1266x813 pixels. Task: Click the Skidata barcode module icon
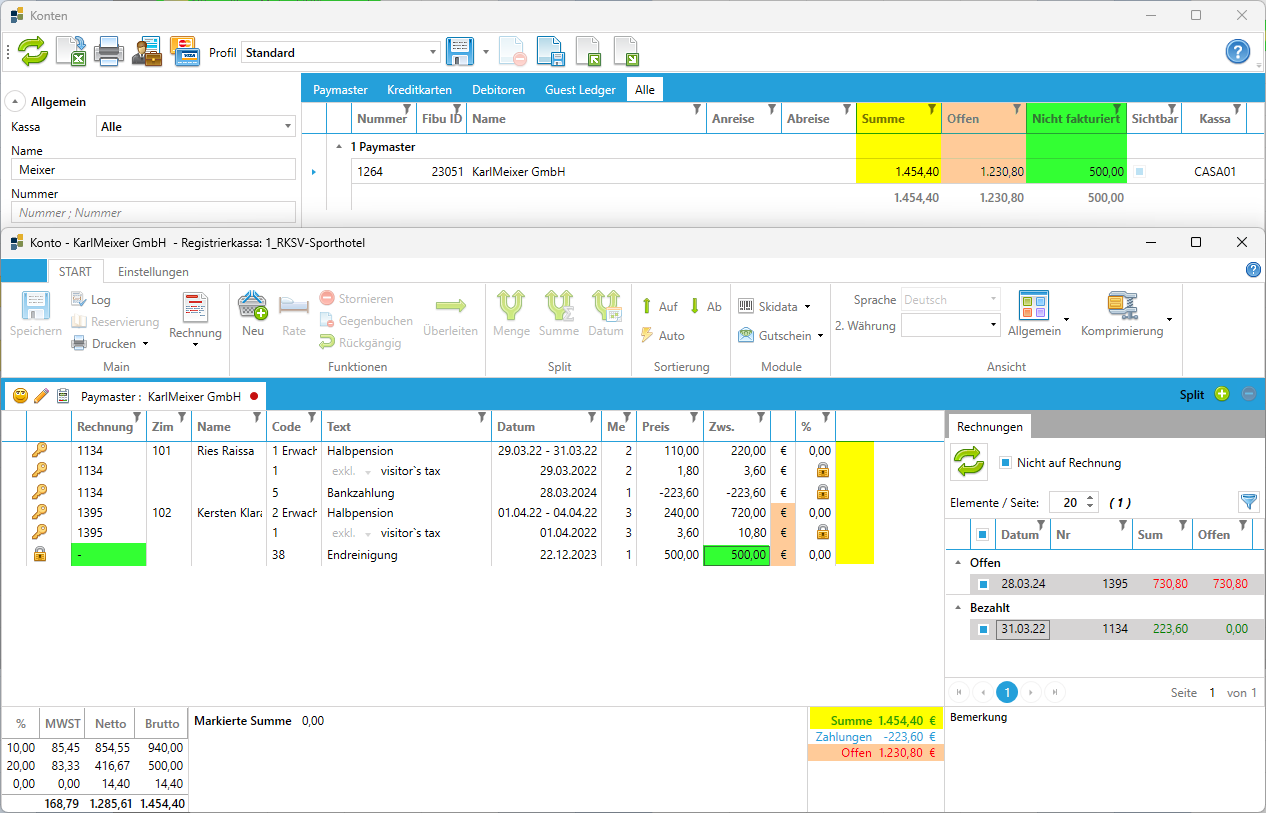[x=746, y=306]
